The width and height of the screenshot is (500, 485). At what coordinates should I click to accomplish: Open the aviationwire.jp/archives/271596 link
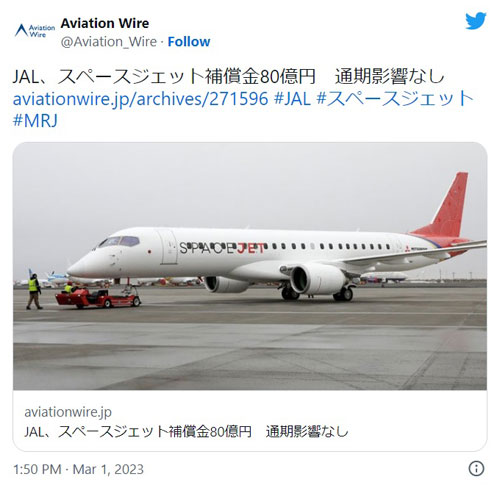point(140,98)
